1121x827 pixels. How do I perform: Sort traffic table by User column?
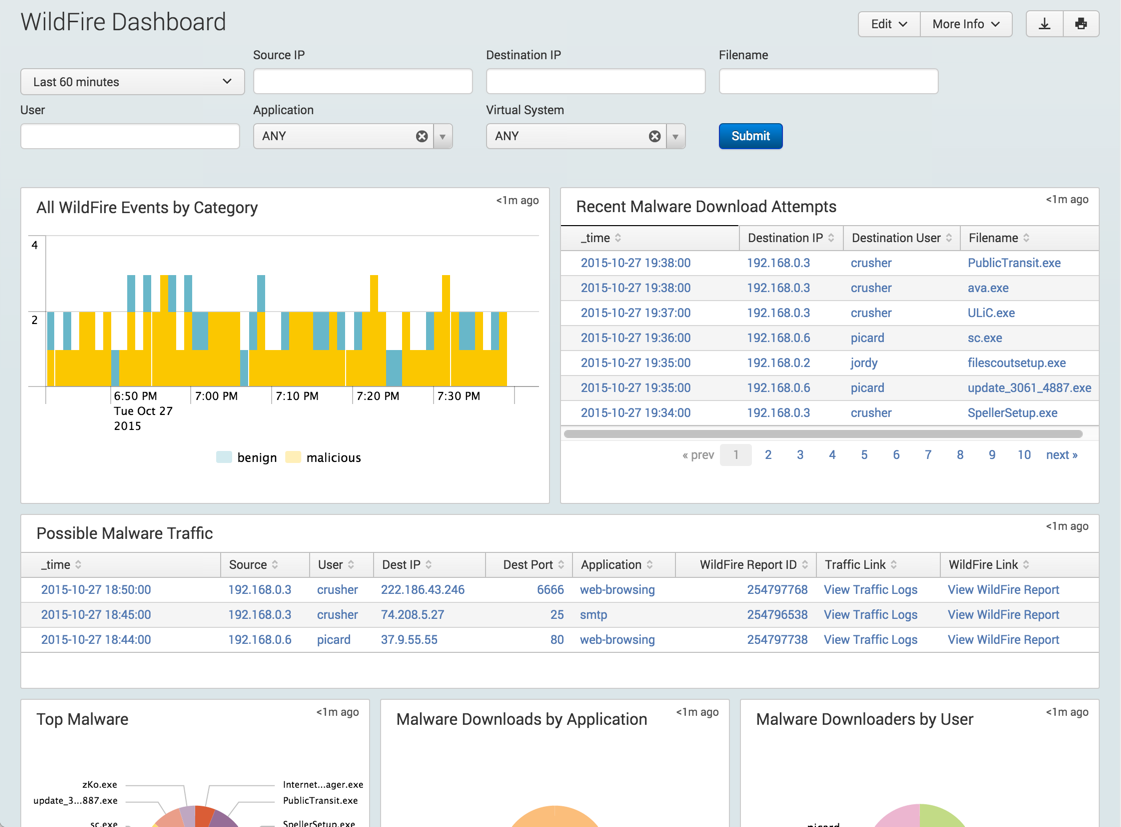tap(336, 565)
